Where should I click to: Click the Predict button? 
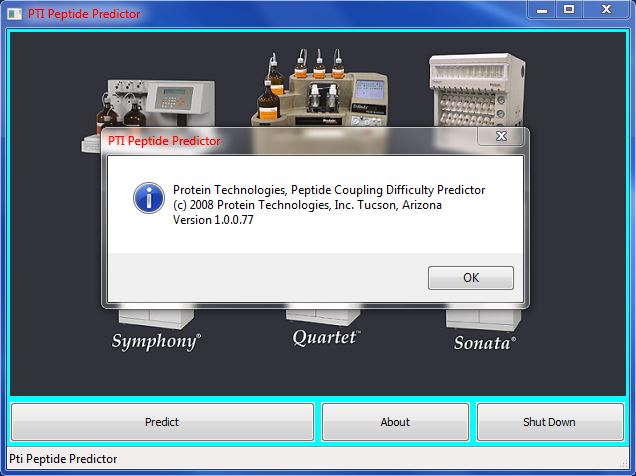click(x=162, y=422)
